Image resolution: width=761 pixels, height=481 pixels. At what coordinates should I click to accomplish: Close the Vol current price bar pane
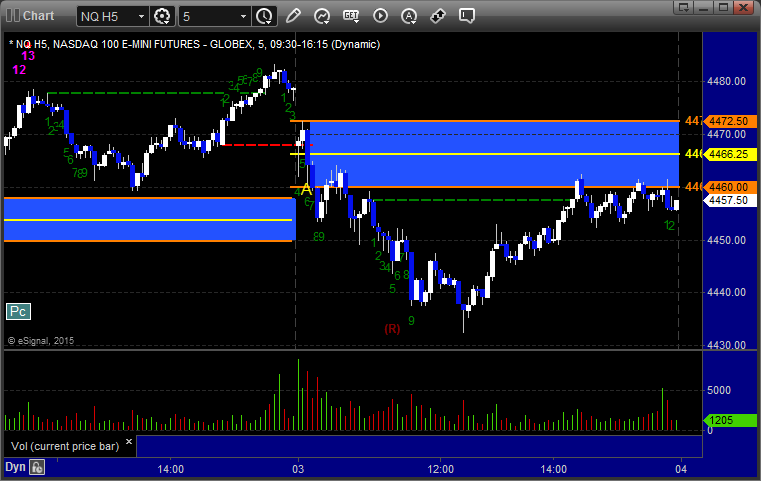pos(129,442)
